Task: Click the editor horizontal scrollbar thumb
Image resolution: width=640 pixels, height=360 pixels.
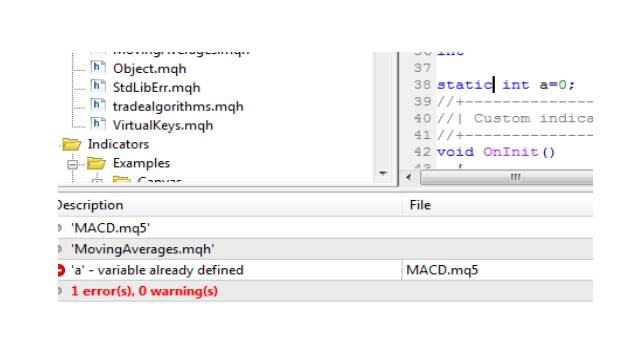Action: 507,178
